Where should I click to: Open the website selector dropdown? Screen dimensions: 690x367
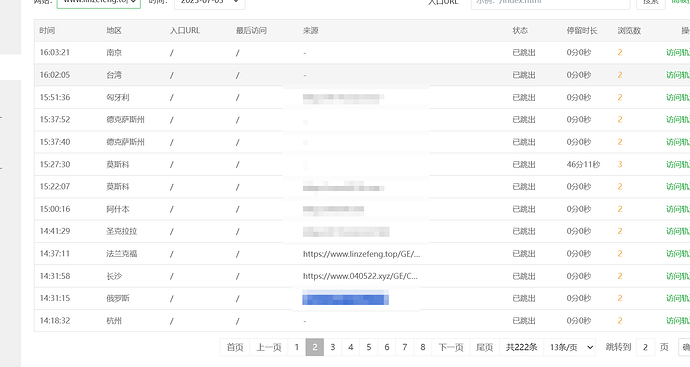click(x=99, y=3)
